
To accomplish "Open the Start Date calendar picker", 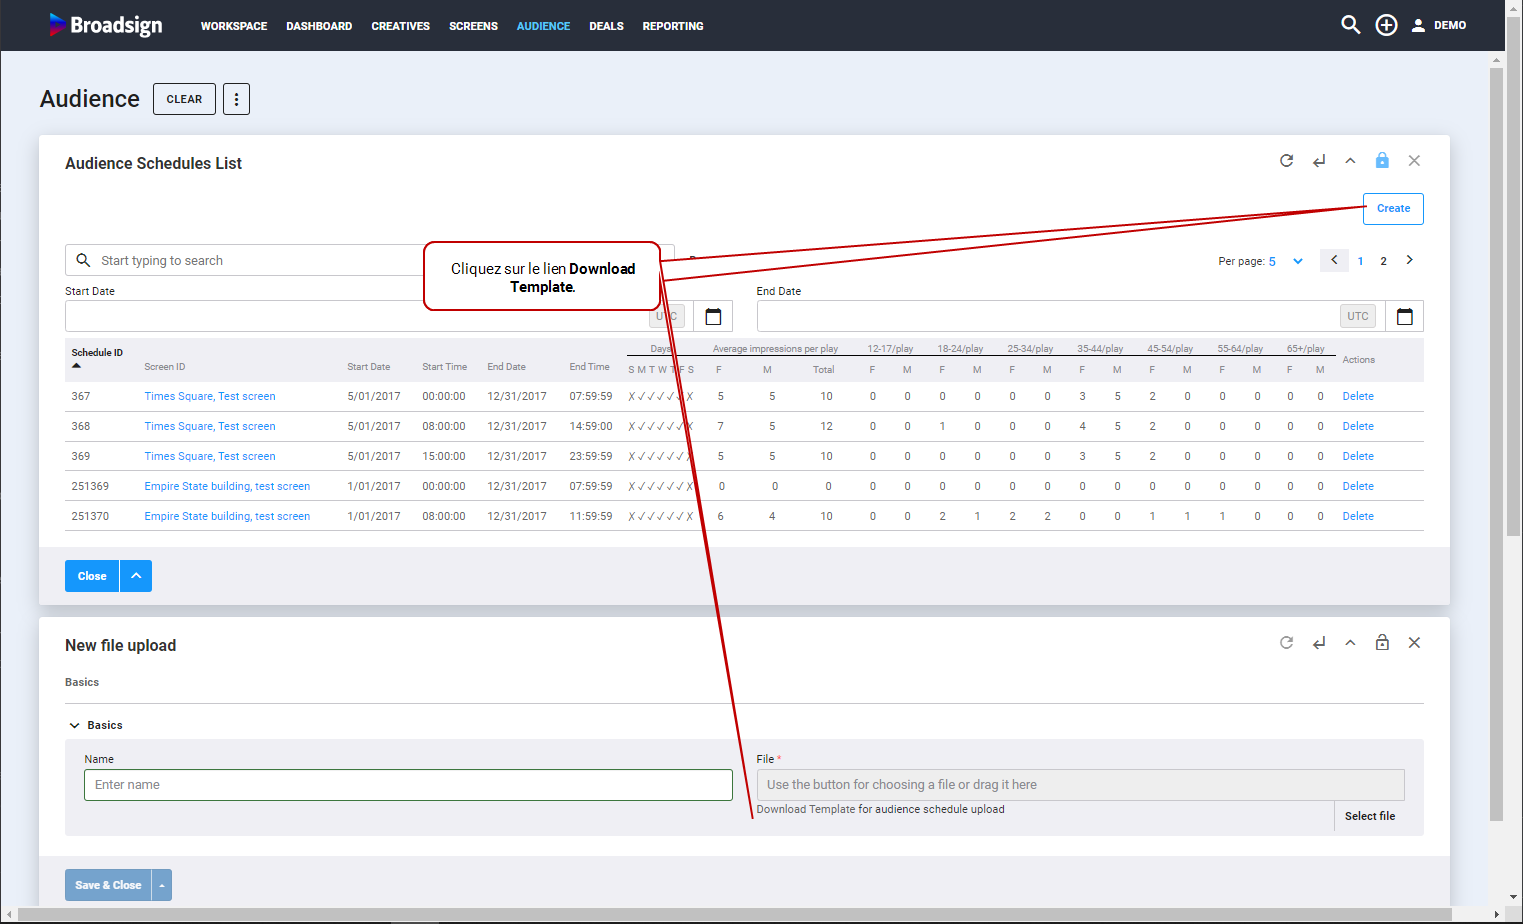I will 713,317.
